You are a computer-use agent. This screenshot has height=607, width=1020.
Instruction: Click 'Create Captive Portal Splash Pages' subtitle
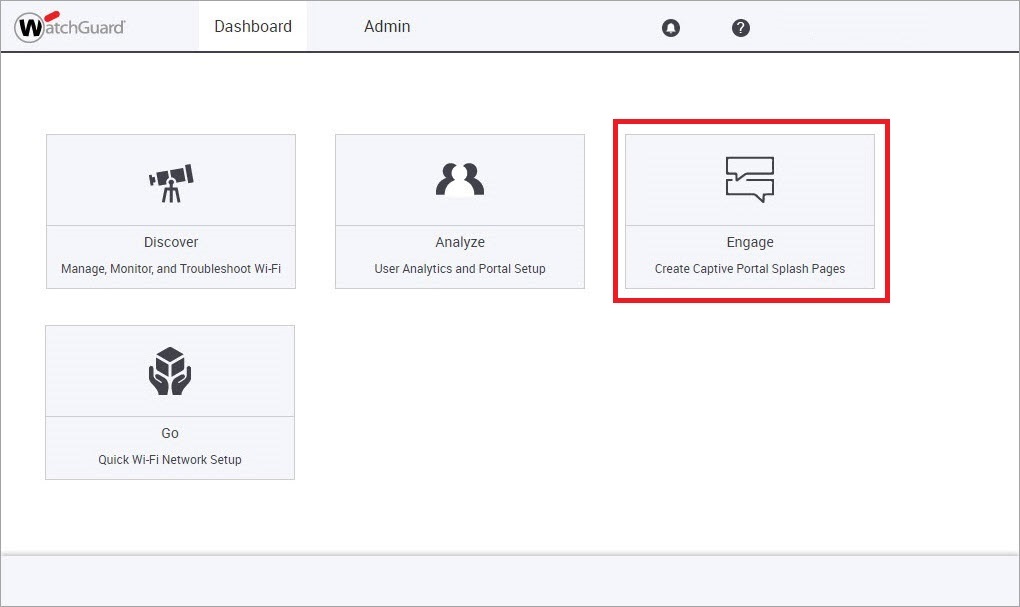[x=749, y=268]
